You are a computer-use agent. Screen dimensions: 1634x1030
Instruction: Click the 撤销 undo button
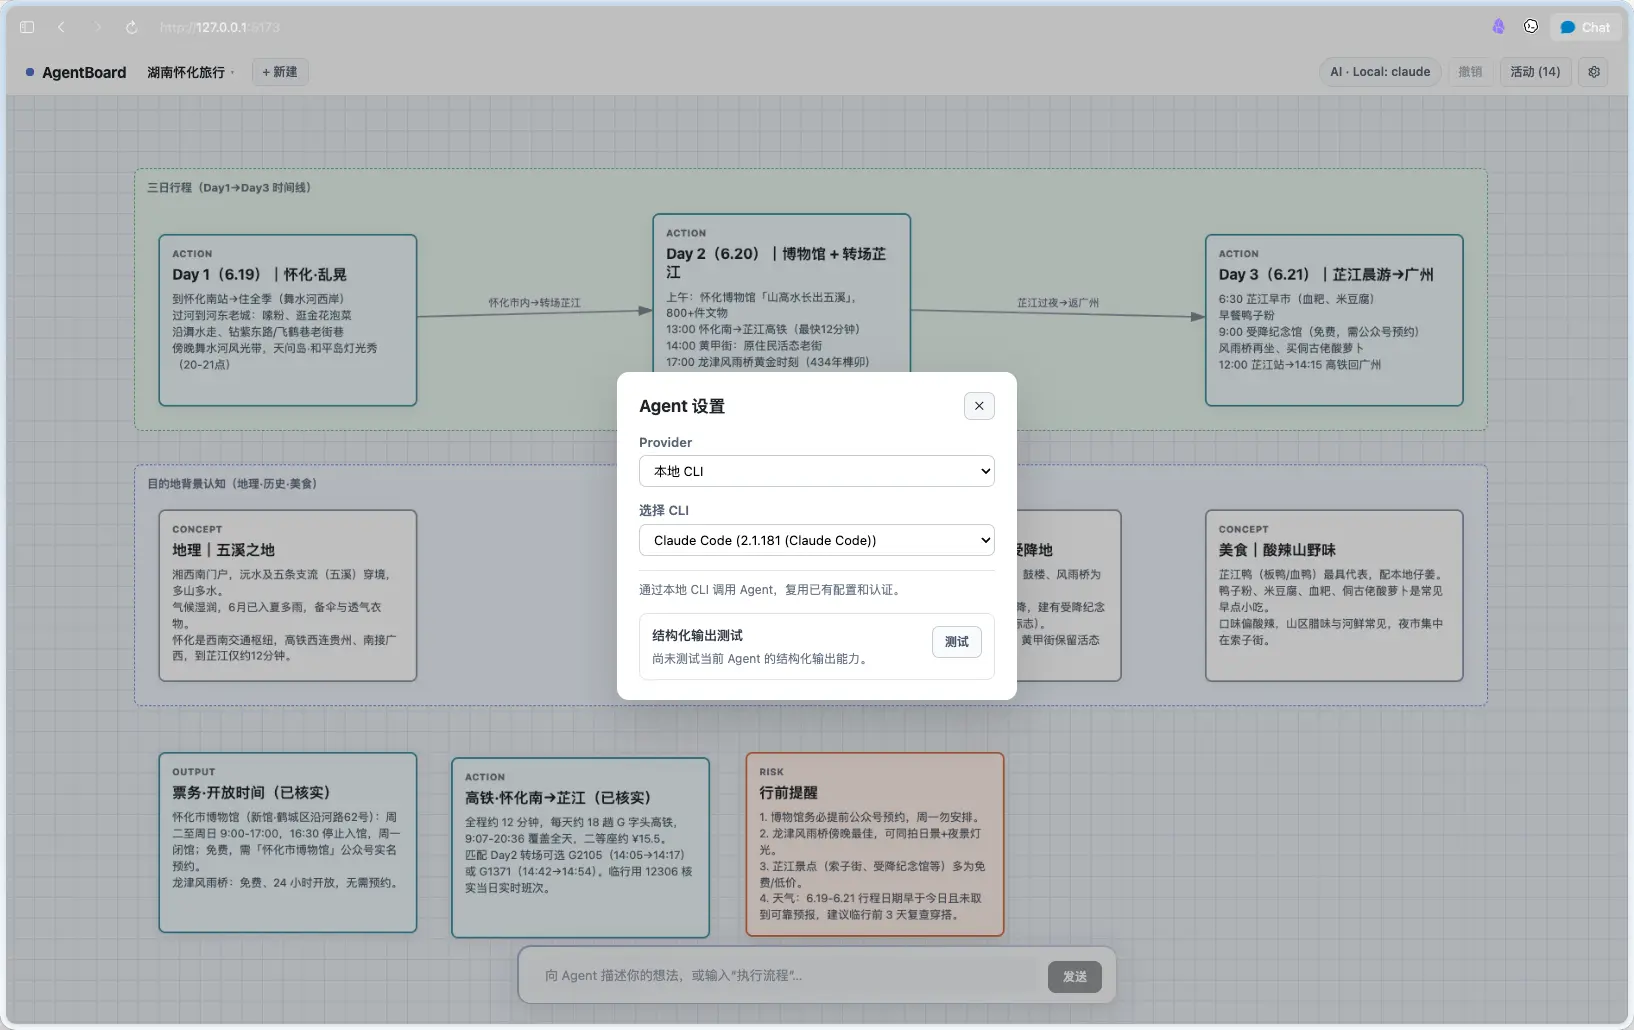click(x=1470, y=72)
